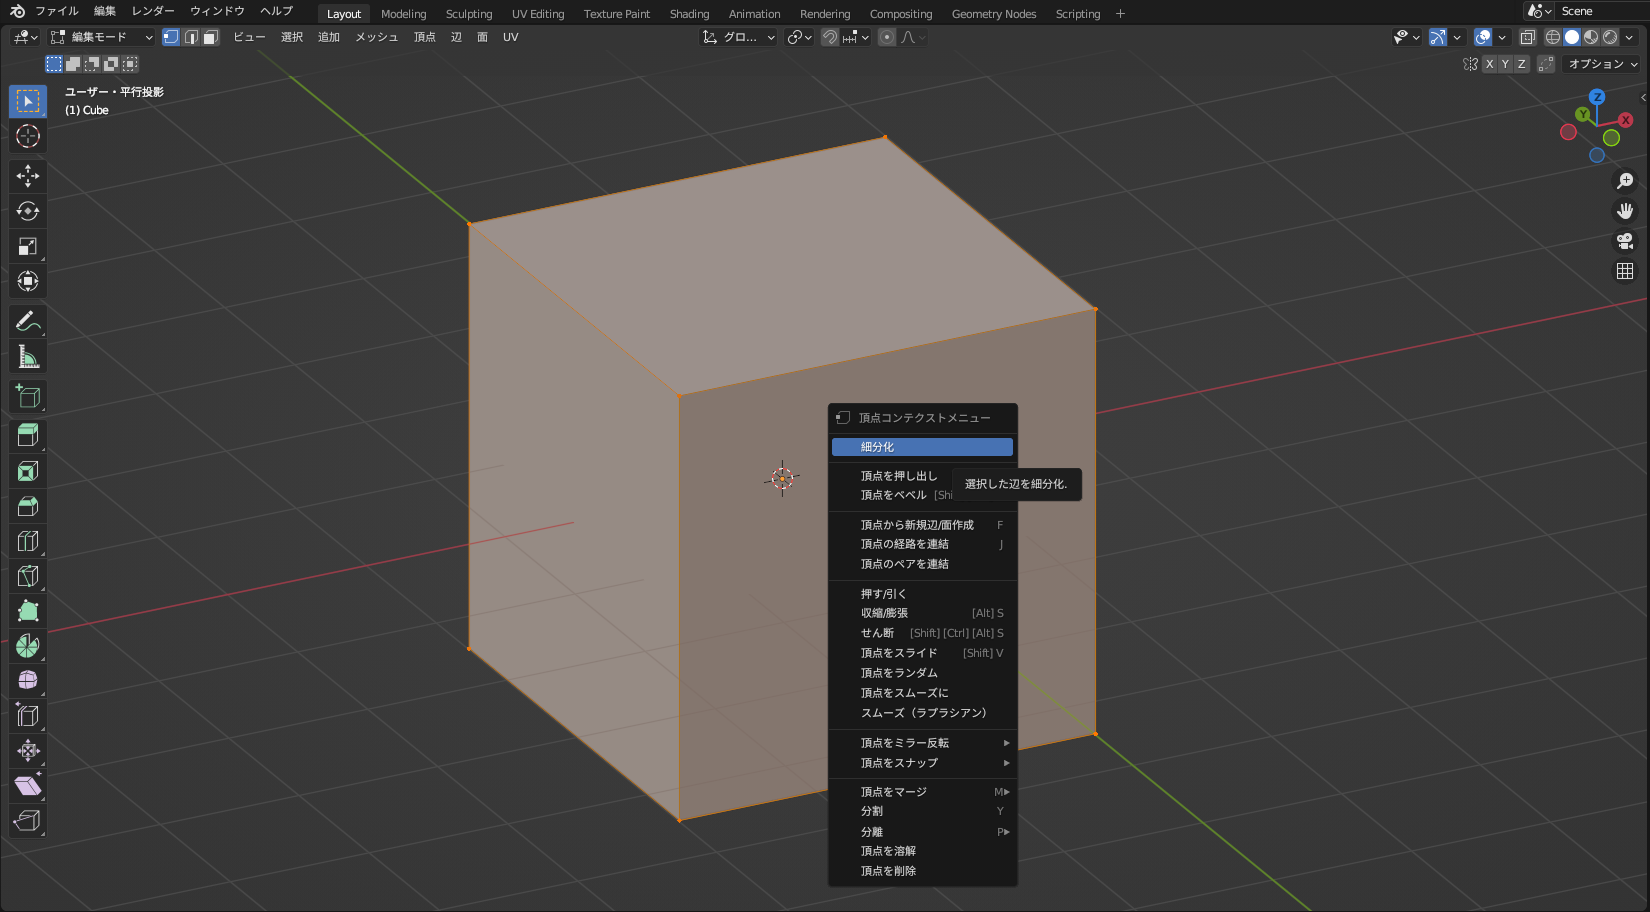Activate the Knife tool in the toolbar
Screen dimensions: 1650x912
(27, 575)
